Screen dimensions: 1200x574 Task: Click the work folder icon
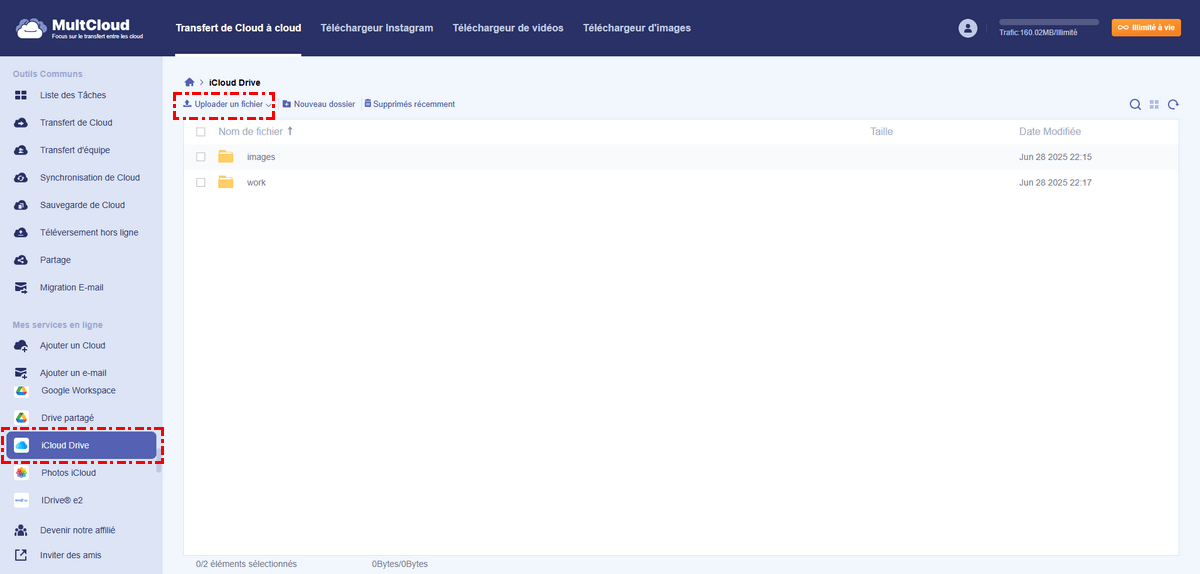pos(226,182)
